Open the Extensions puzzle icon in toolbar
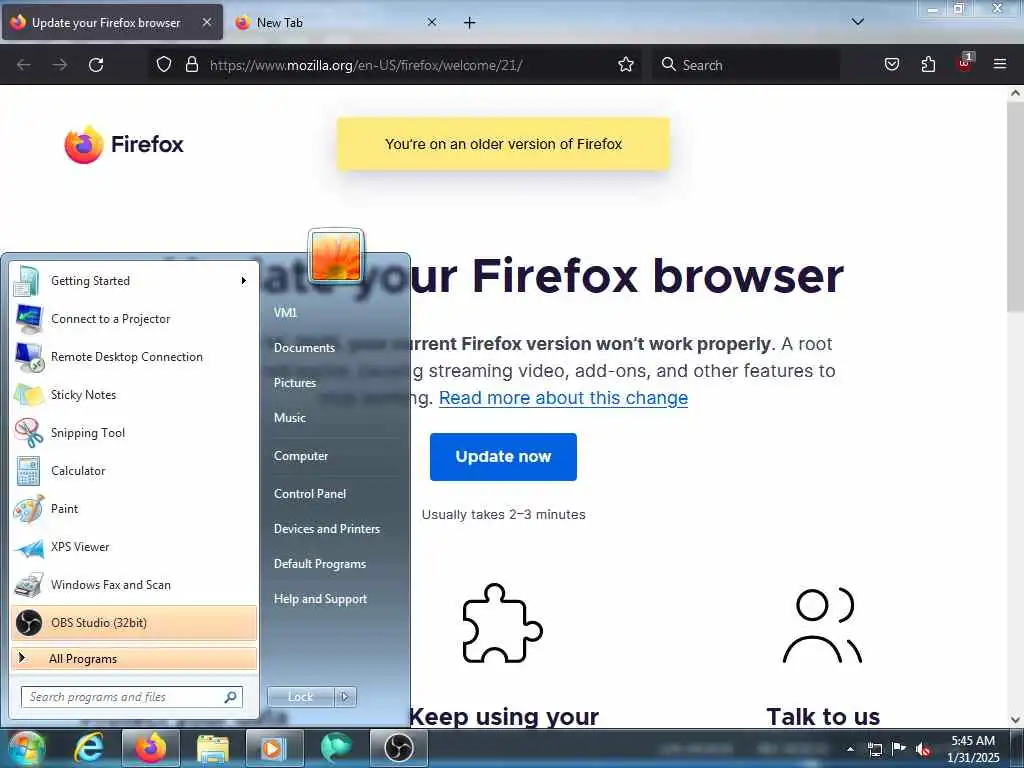This screenshot has height=768, width=1024. click(928, 65)
